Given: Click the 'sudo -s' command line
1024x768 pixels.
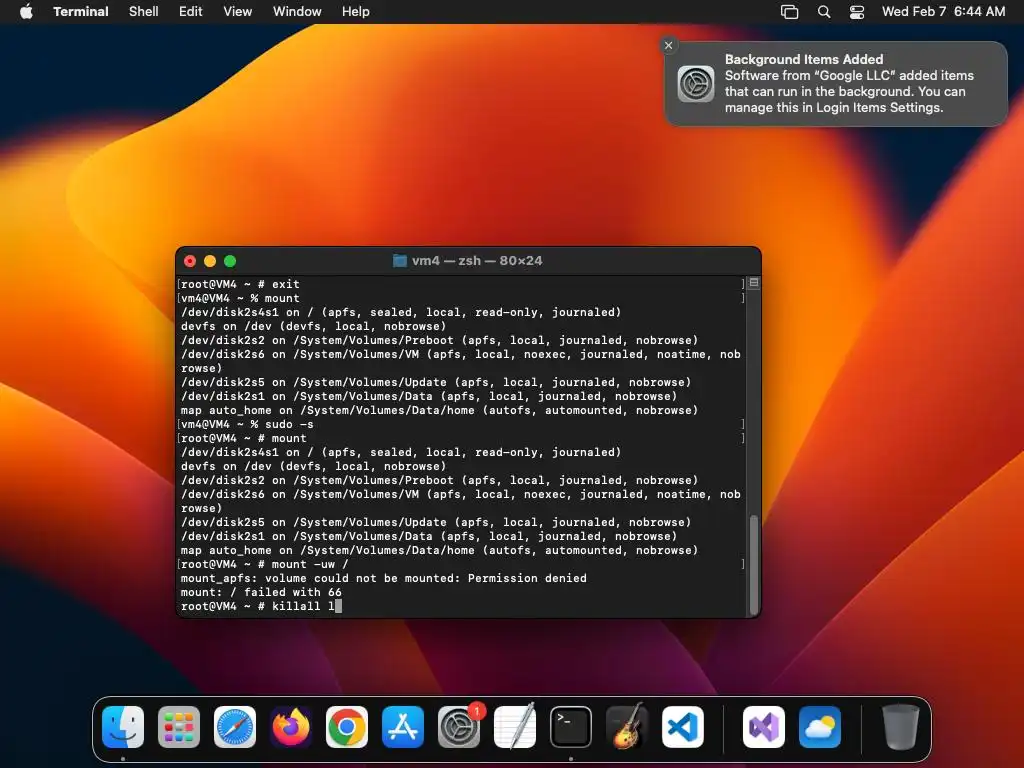Looking at the screenshot, I should click(247, 424).
